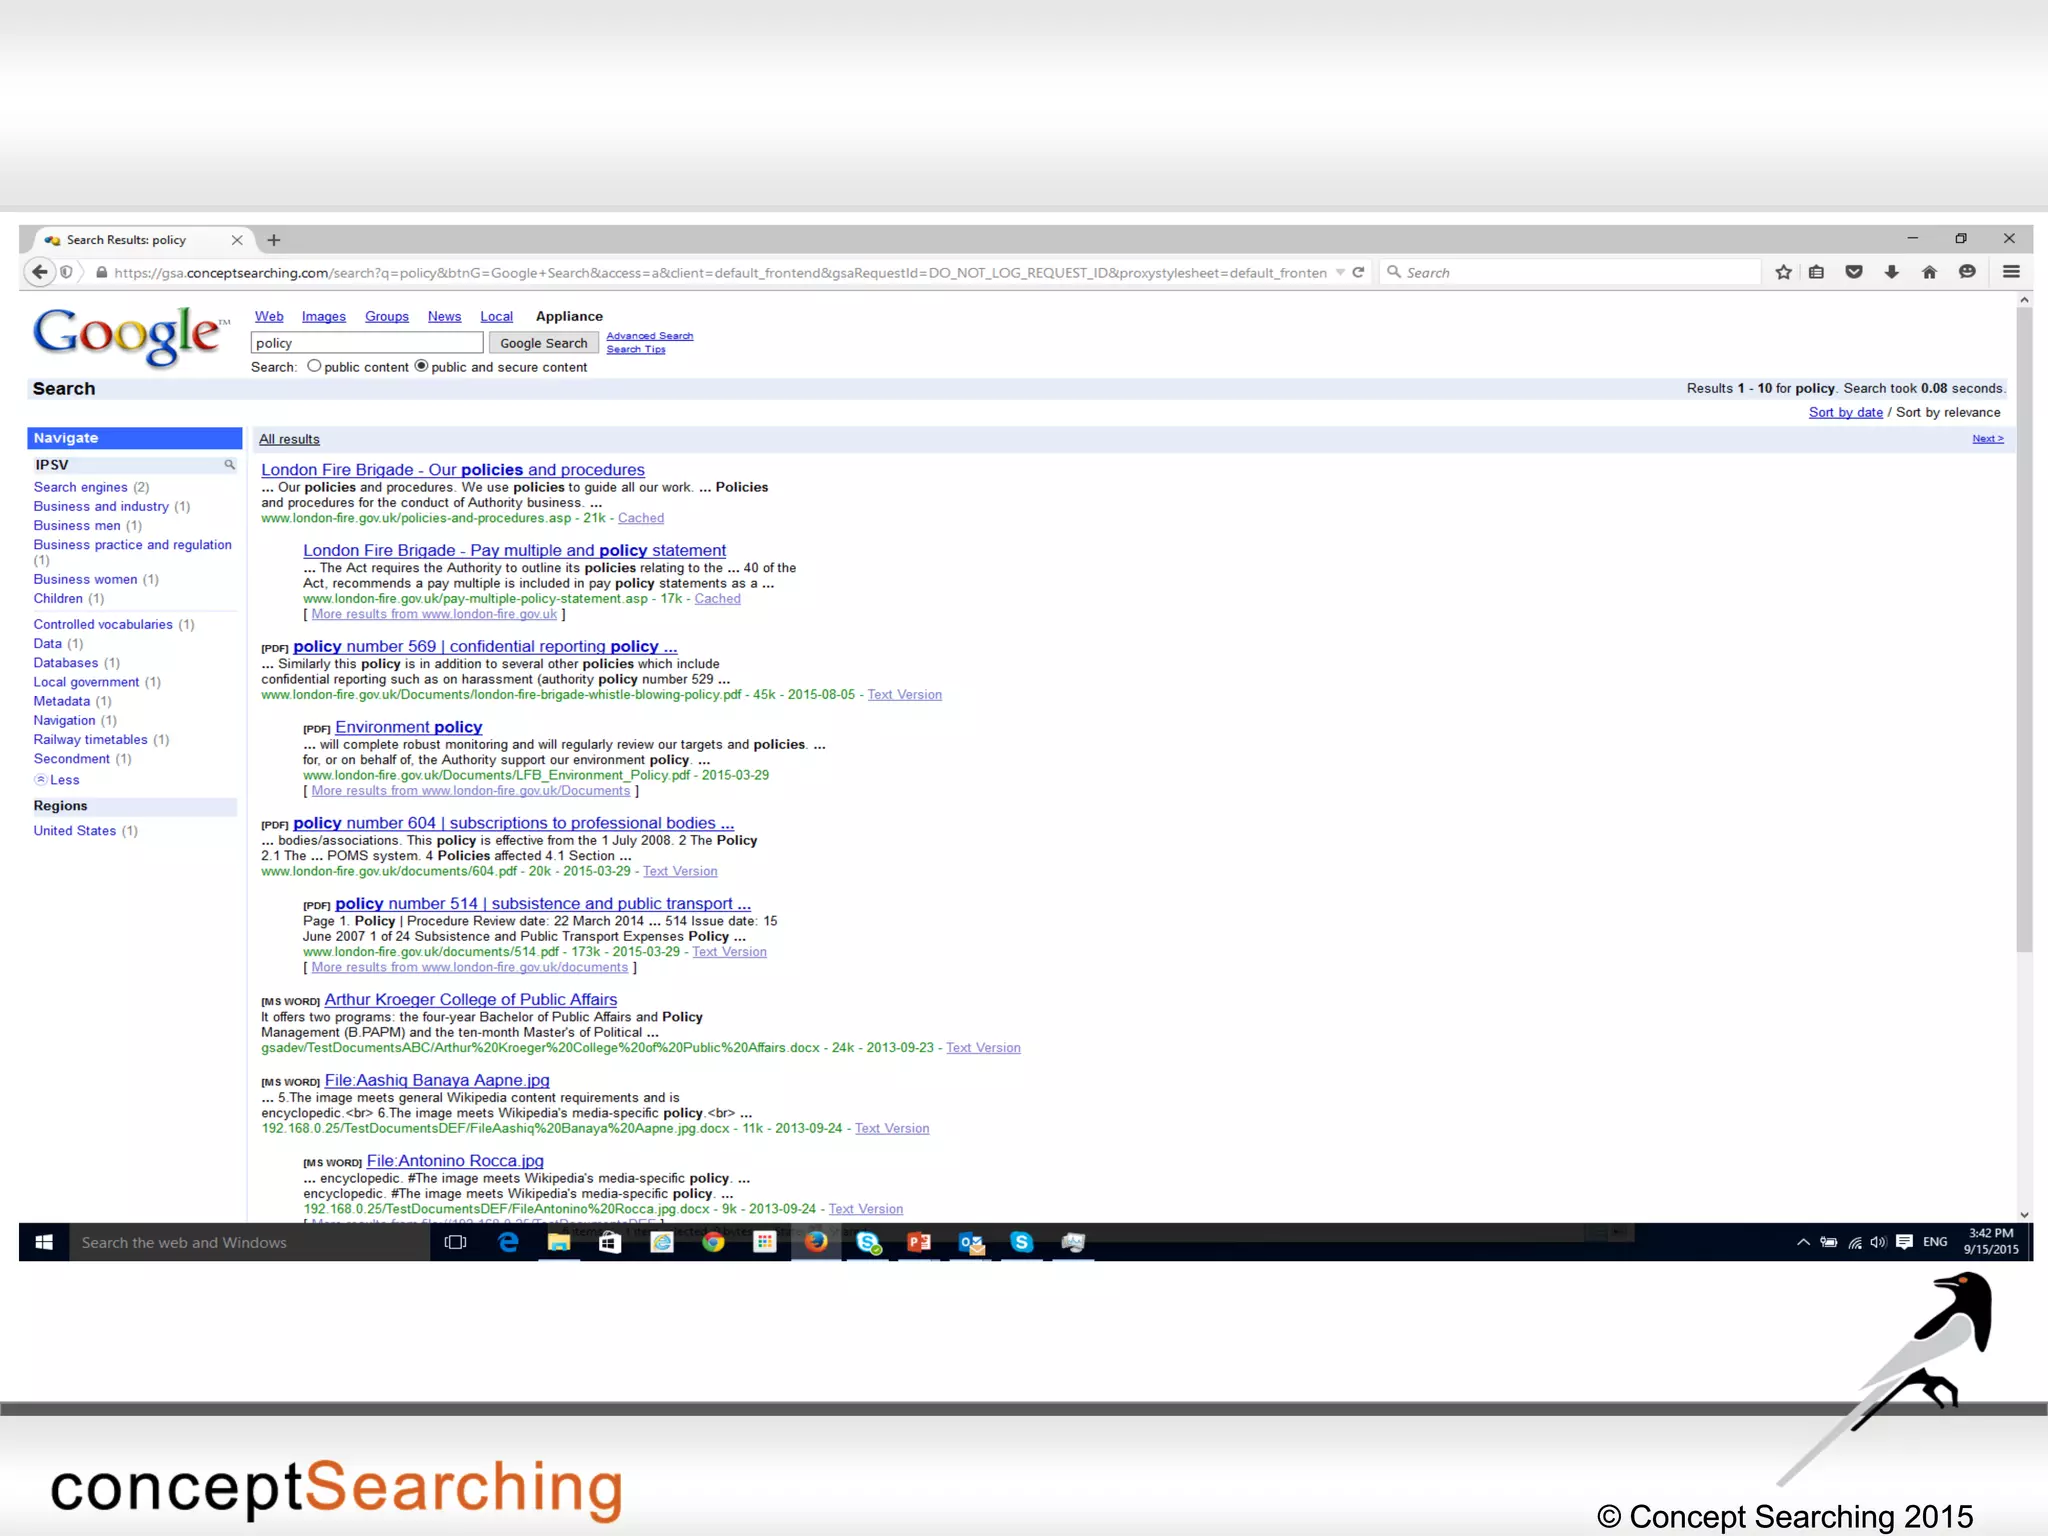Collapse the IPSV list with Less
Image resolution: width=2048 pixels, height=1536 pixels.
coord(64,780)
